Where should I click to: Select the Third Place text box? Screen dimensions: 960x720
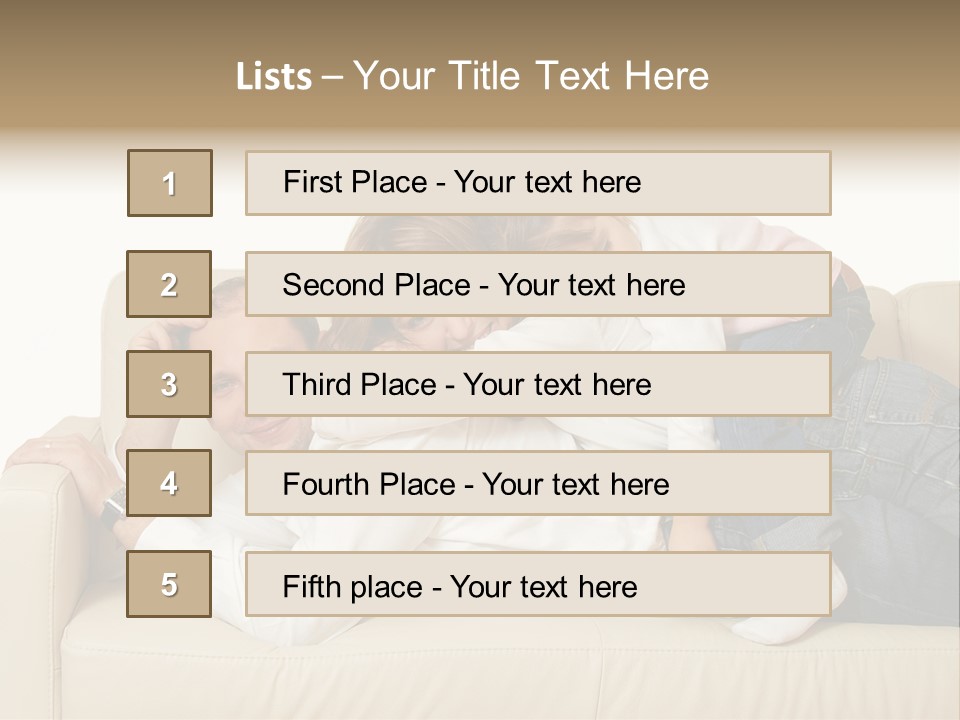(x=538, y=384)
